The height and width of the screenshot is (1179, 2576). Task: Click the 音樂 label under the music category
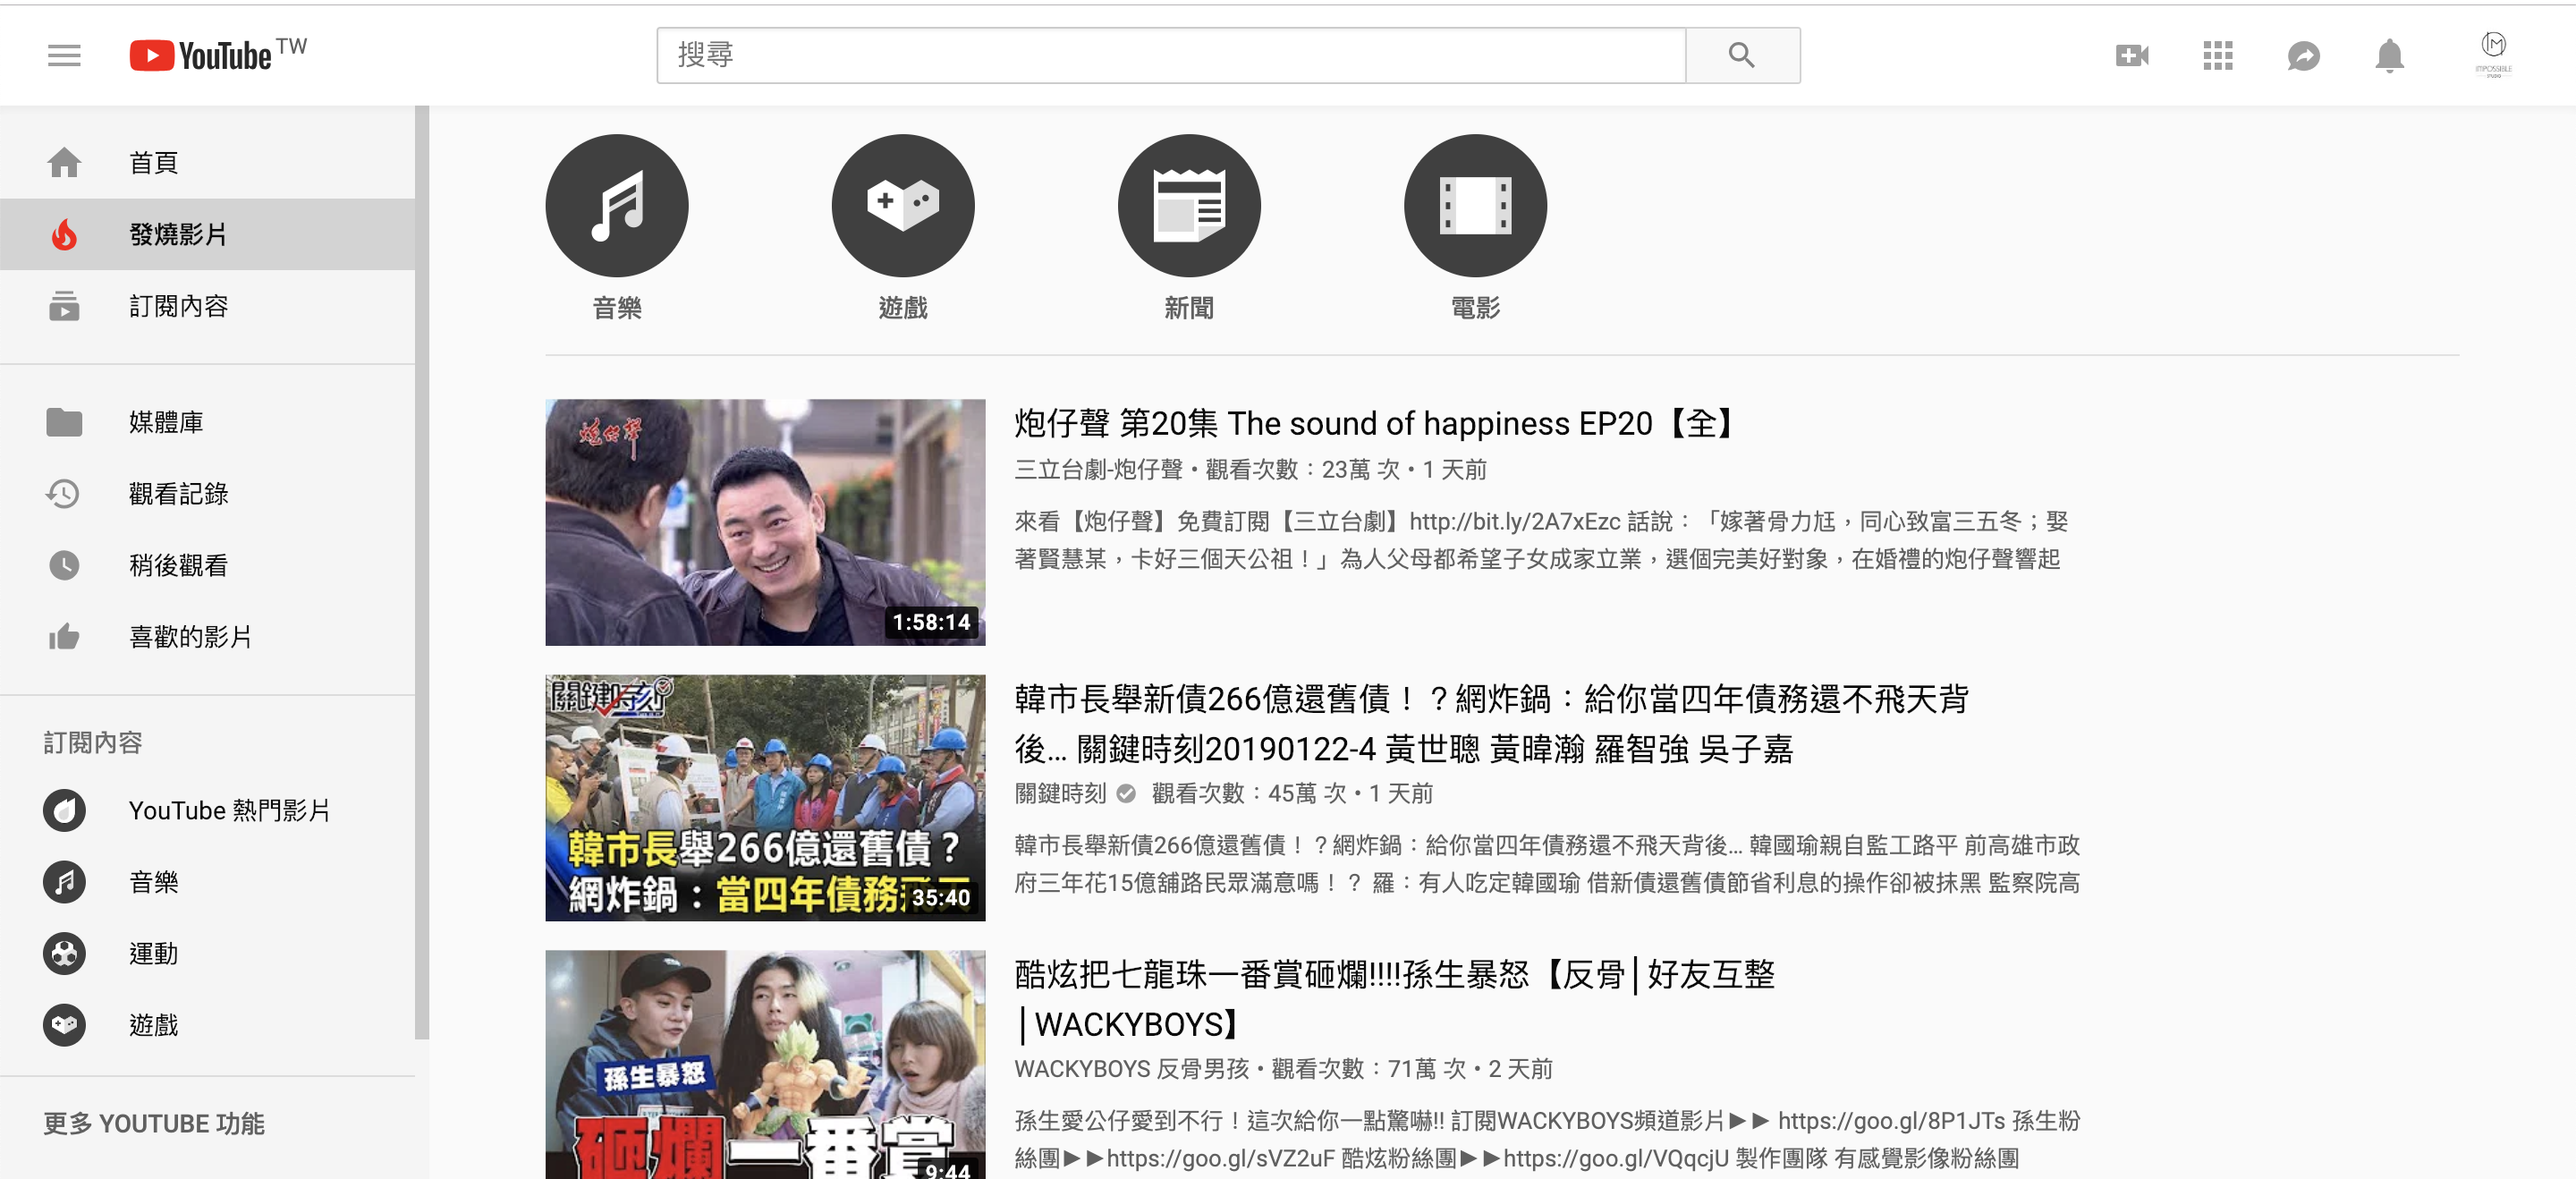point(617,308)
